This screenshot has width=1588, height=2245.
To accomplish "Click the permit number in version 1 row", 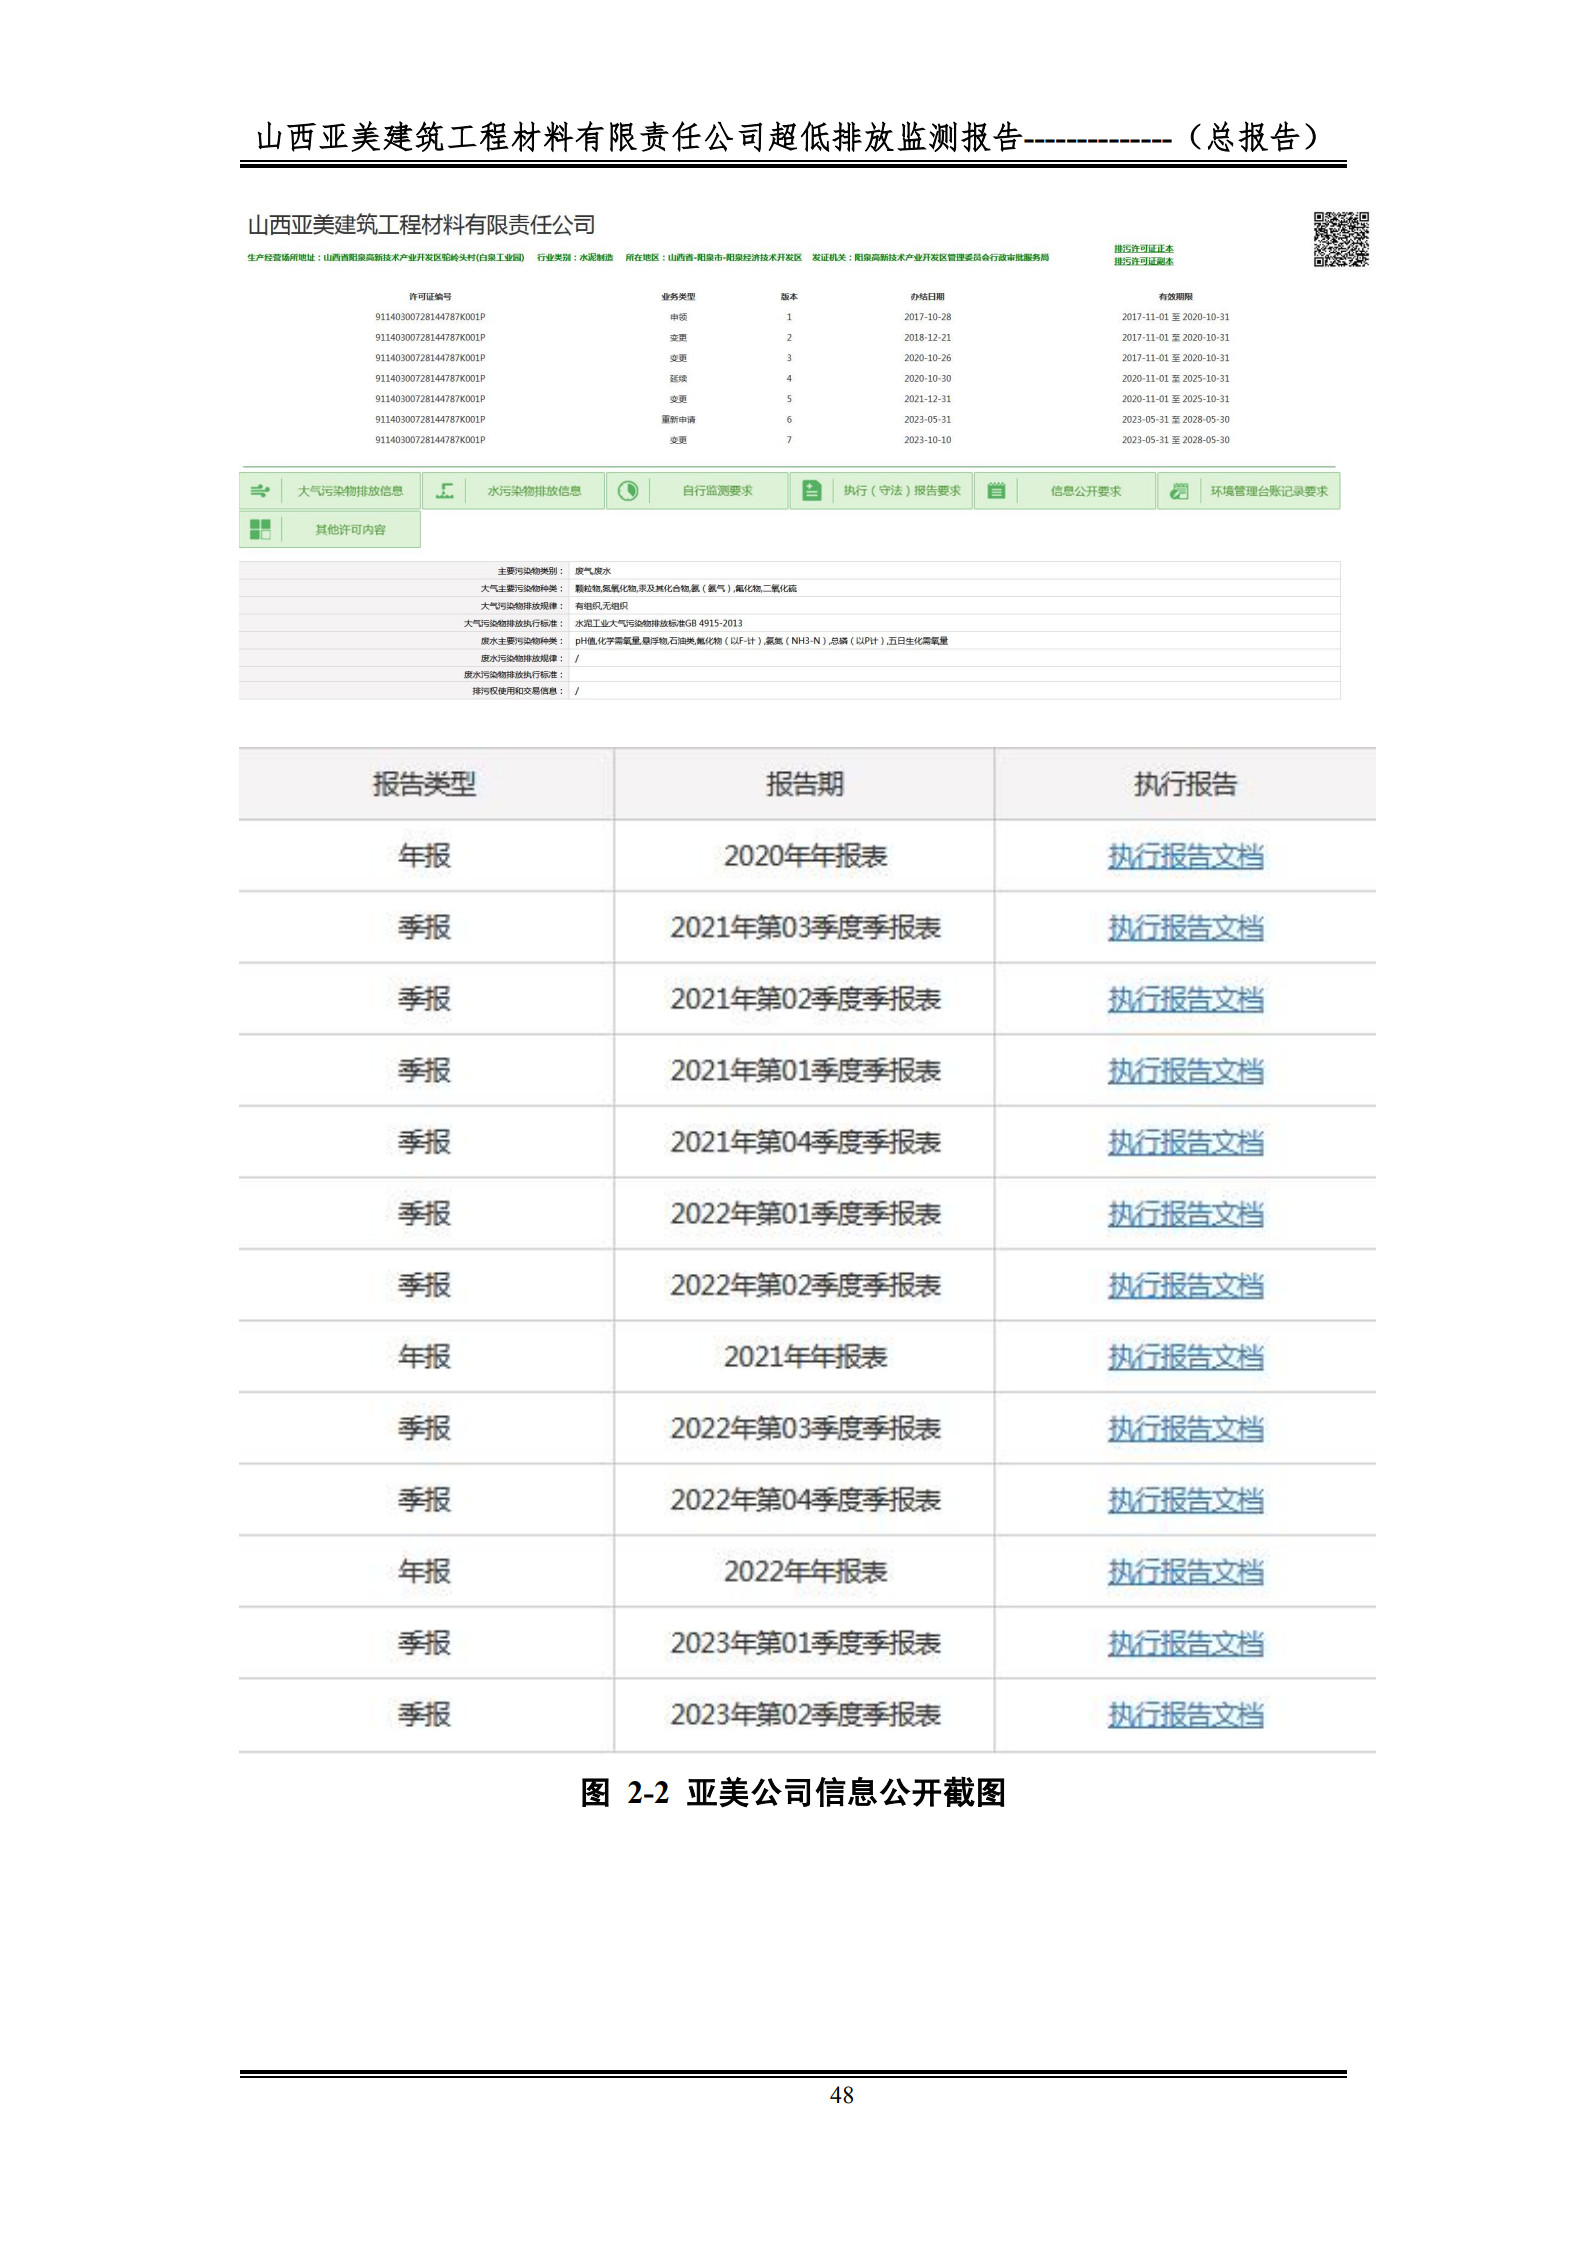I will pos(430,317).
